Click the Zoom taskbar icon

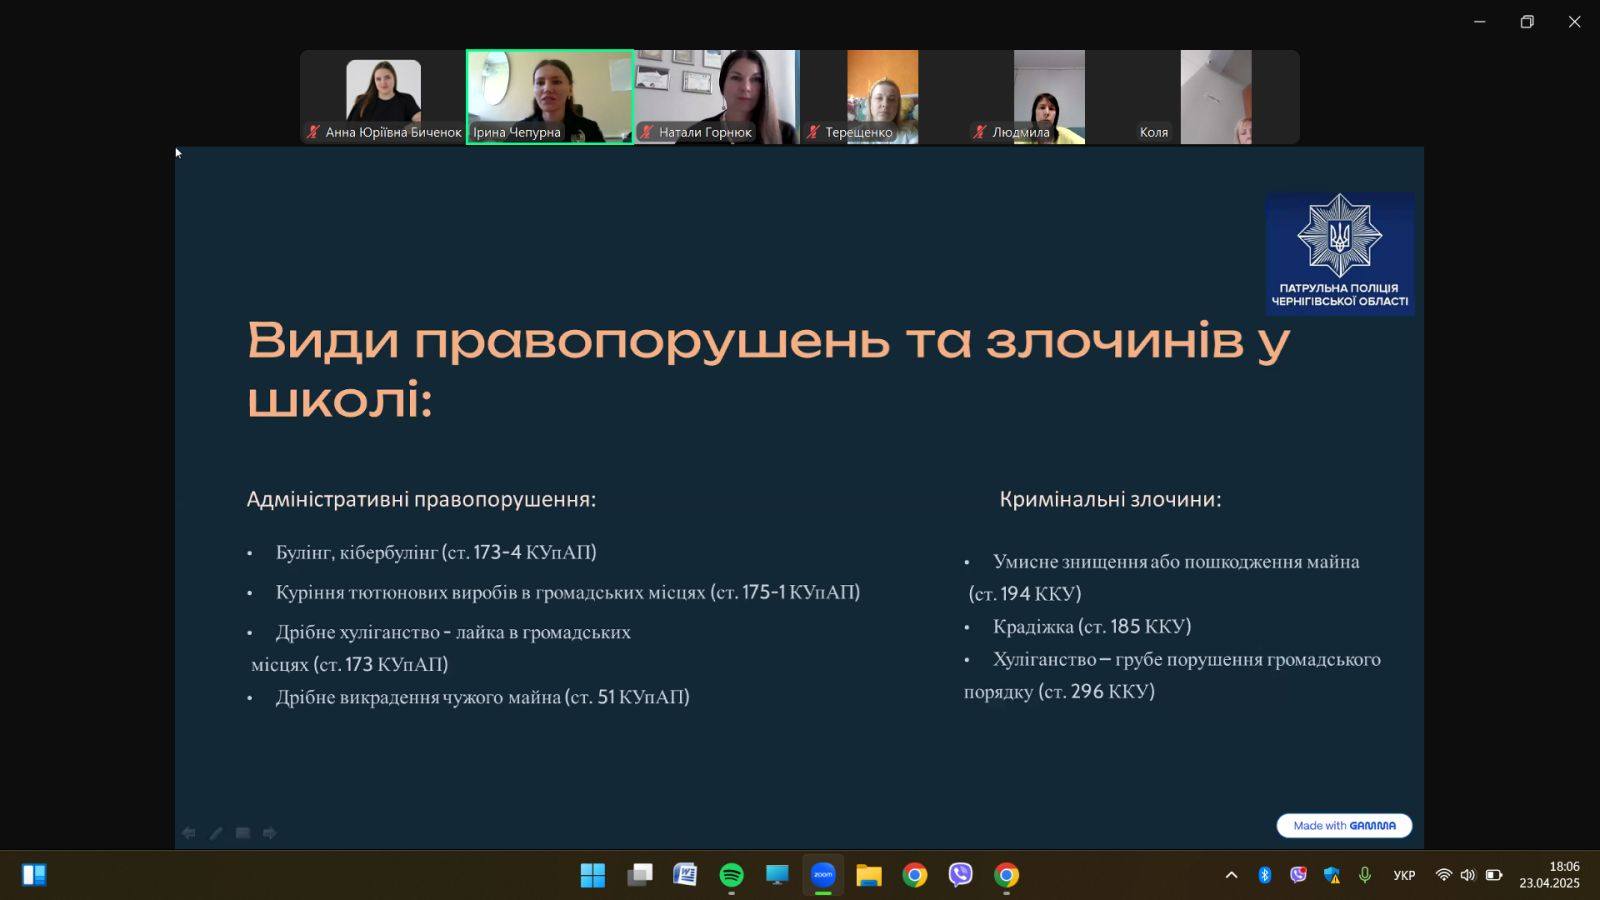coord(823,875)
